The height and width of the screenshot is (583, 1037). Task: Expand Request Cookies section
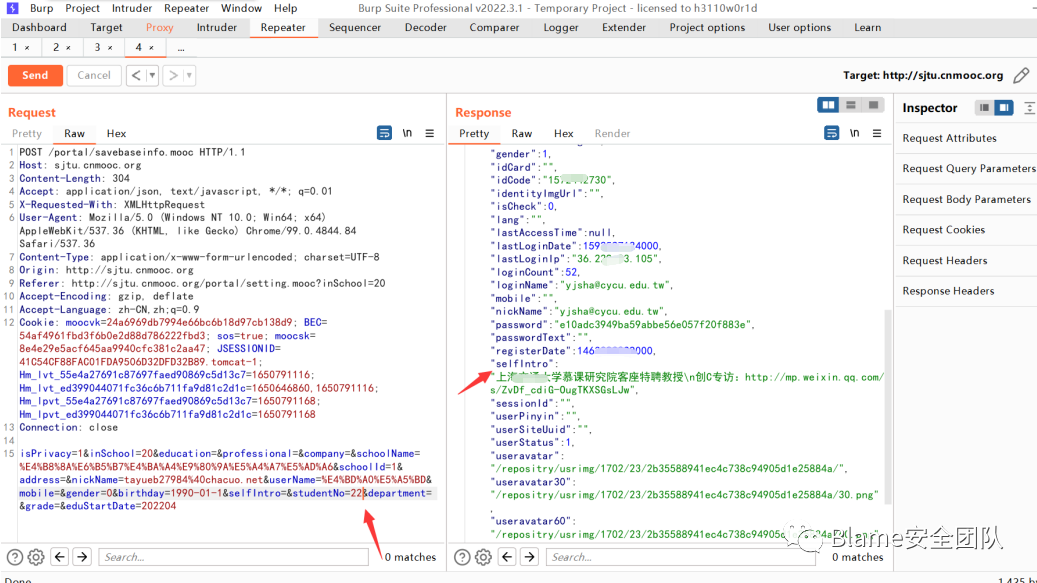pyautogui.click(x=944, y=229)
